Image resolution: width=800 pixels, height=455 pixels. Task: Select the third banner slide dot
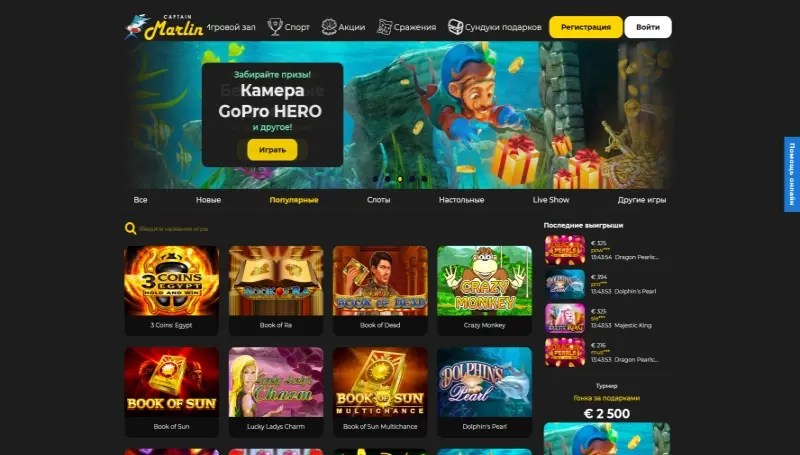click(x=400, y=179)
